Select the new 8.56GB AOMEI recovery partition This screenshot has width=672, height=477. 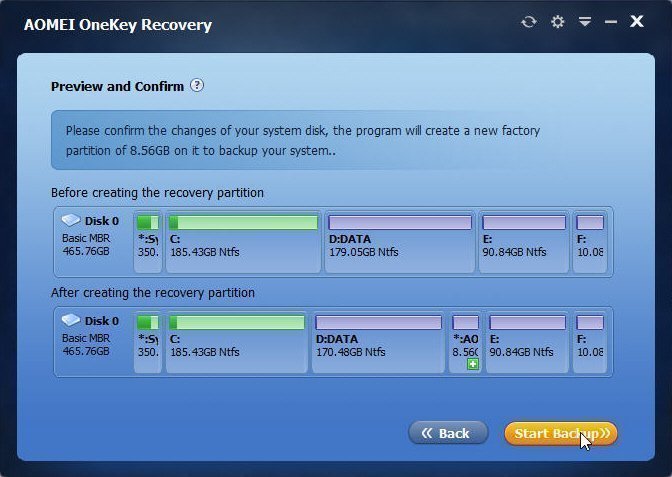465,342
